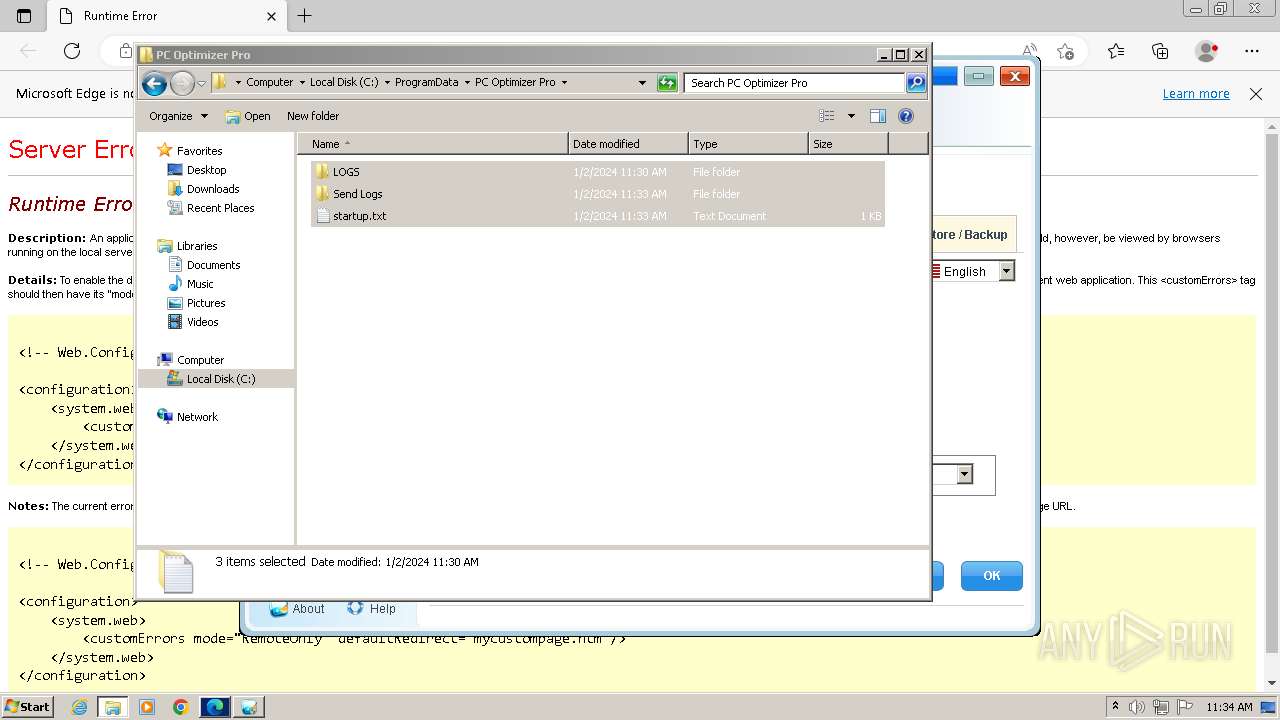This screenshot has width=1280, height=720.
Task: Click Favorites in the navigation pane
Action: (x=199, y=151)
